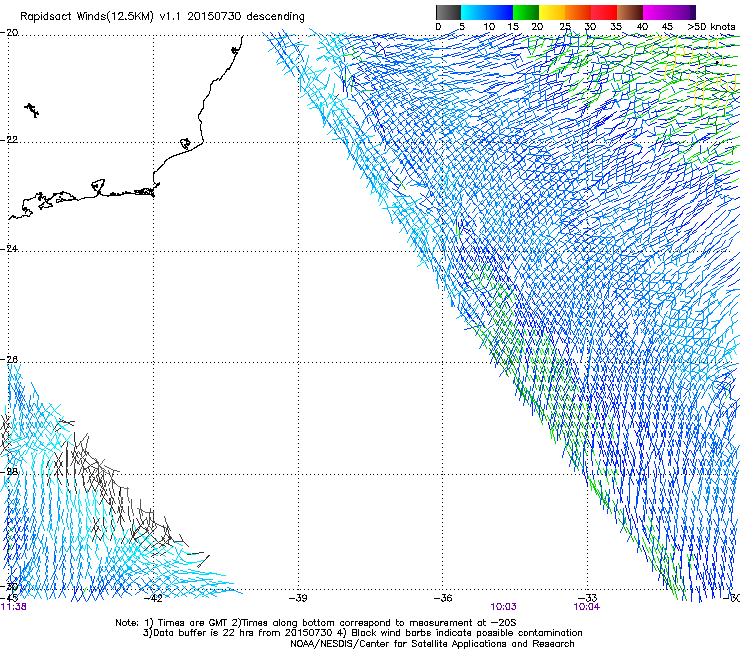This screenshot has width=740, height=650.
Task: Click the '-33' longitude axis label
Action: (588, 598)
